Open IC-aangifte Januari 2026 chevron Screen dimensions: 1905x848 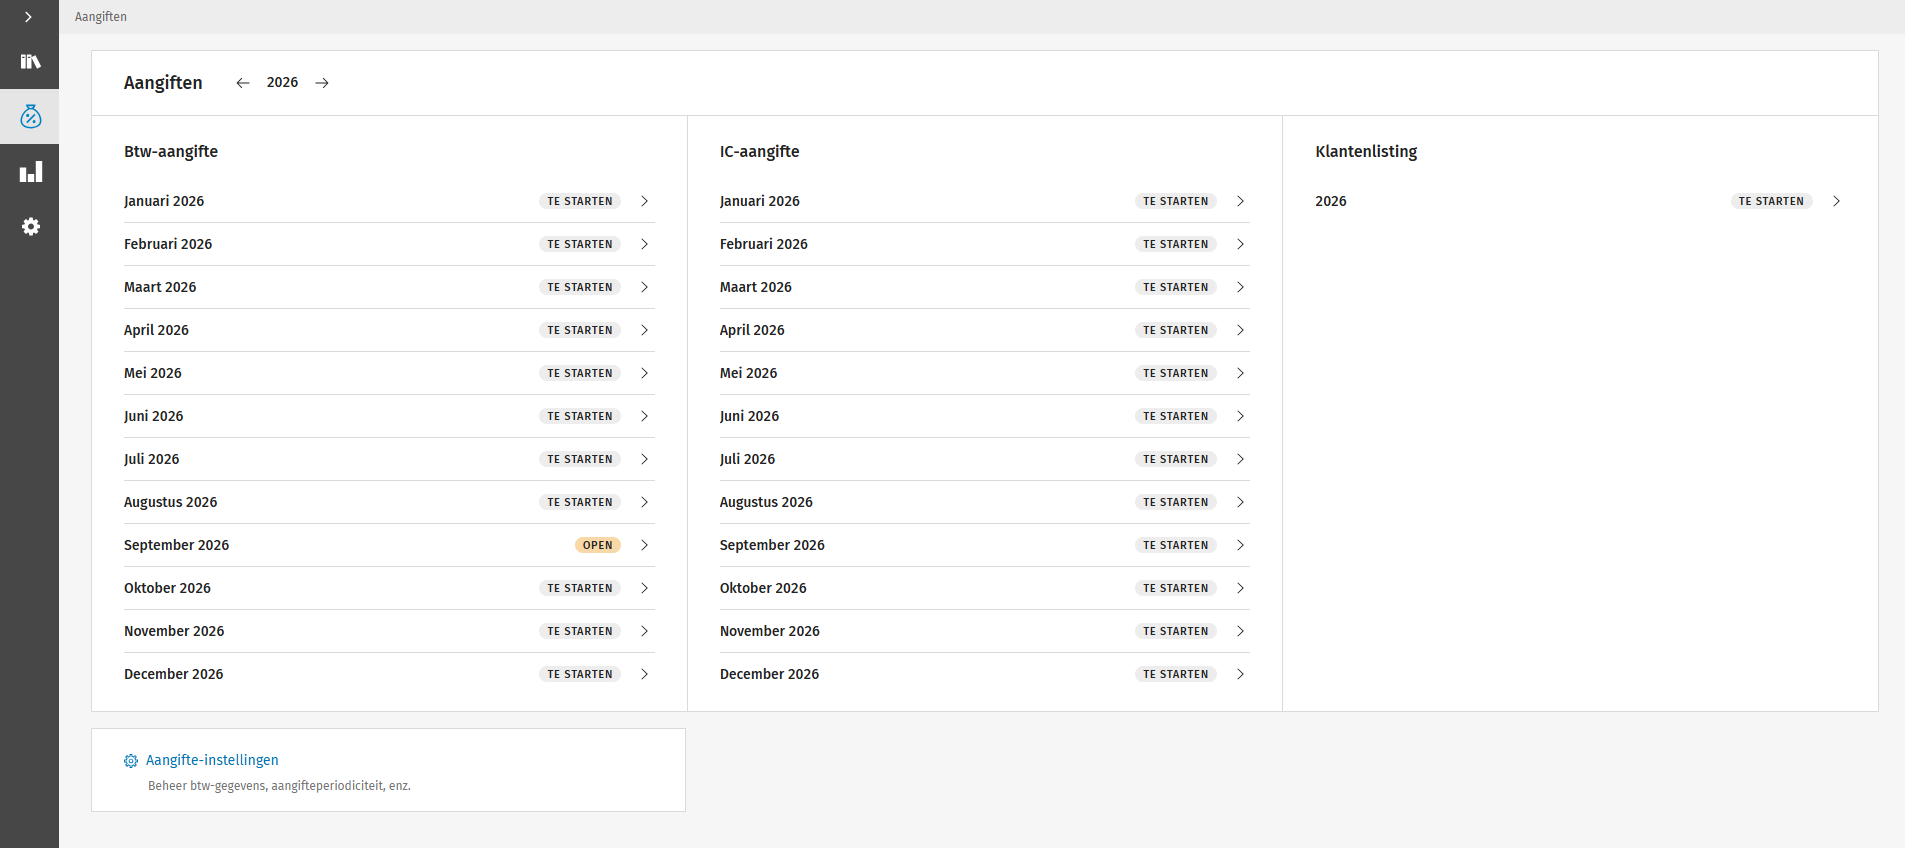tap(1240, 201)
